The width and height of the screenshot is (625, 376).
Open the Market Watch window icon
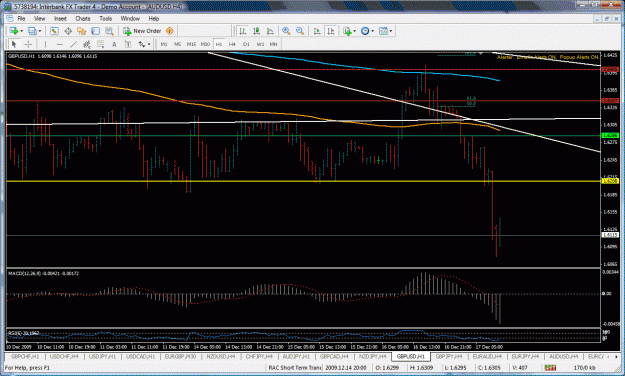click(x=54, y=31)
